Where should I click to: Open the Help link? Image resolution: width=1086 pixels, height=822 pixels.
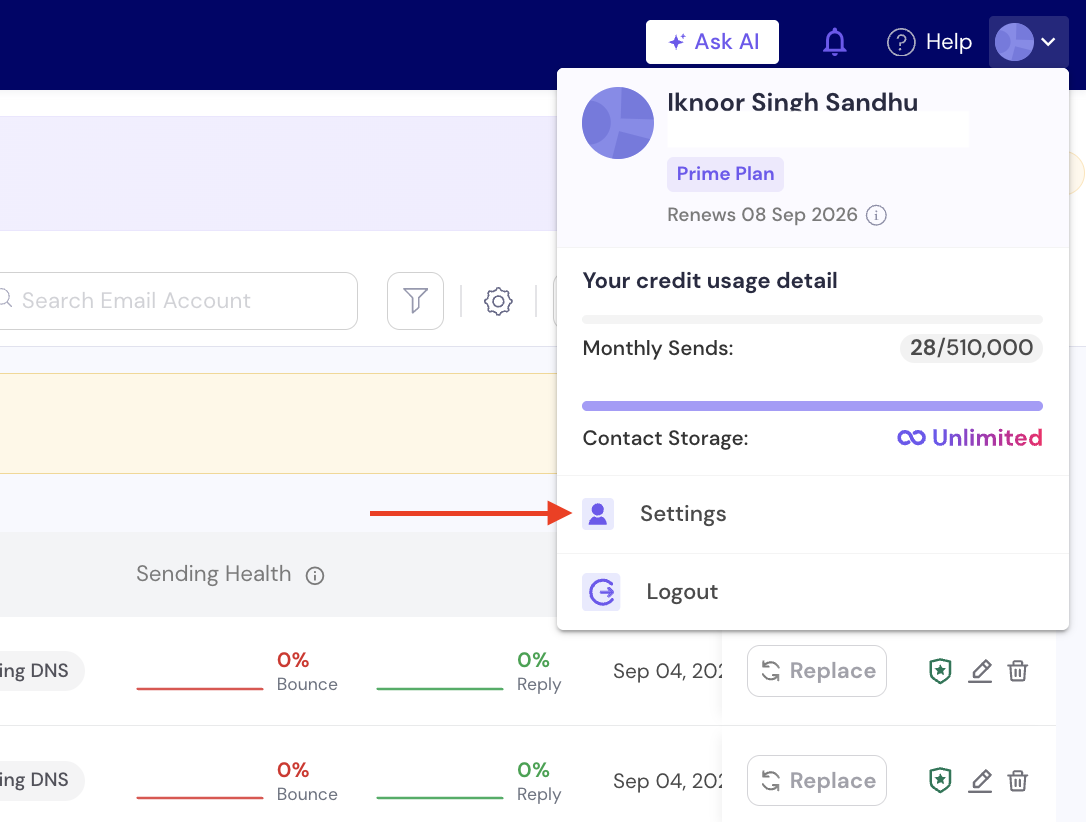click(929, 42)
